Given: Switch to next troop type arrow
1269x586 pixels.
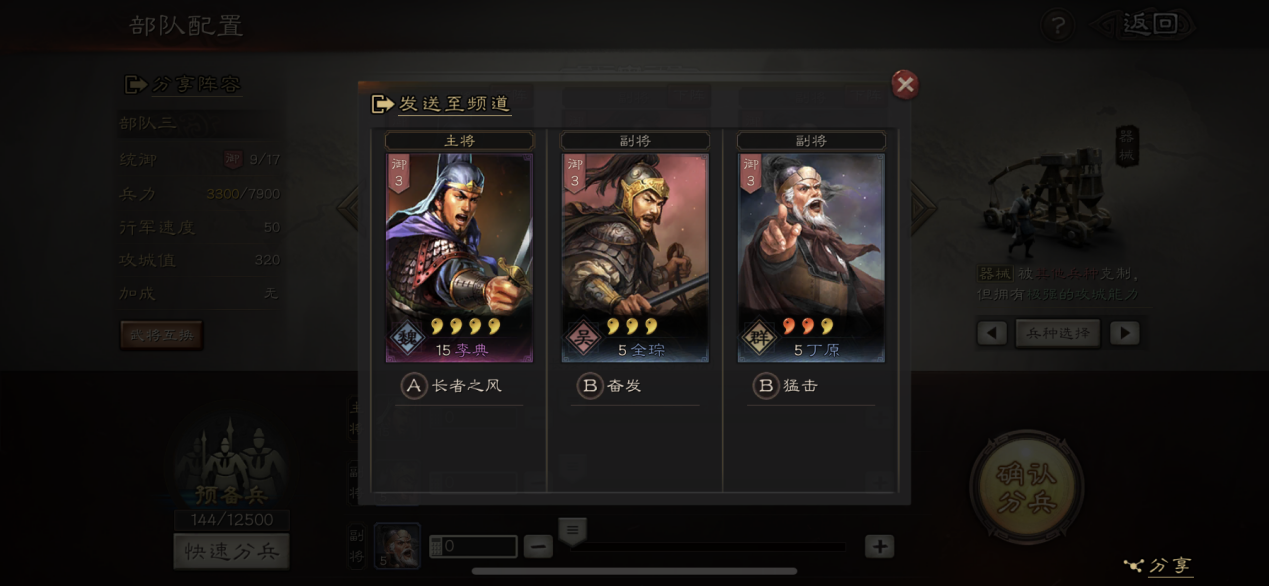Looking at the screenshot, I should [1125, 333].
